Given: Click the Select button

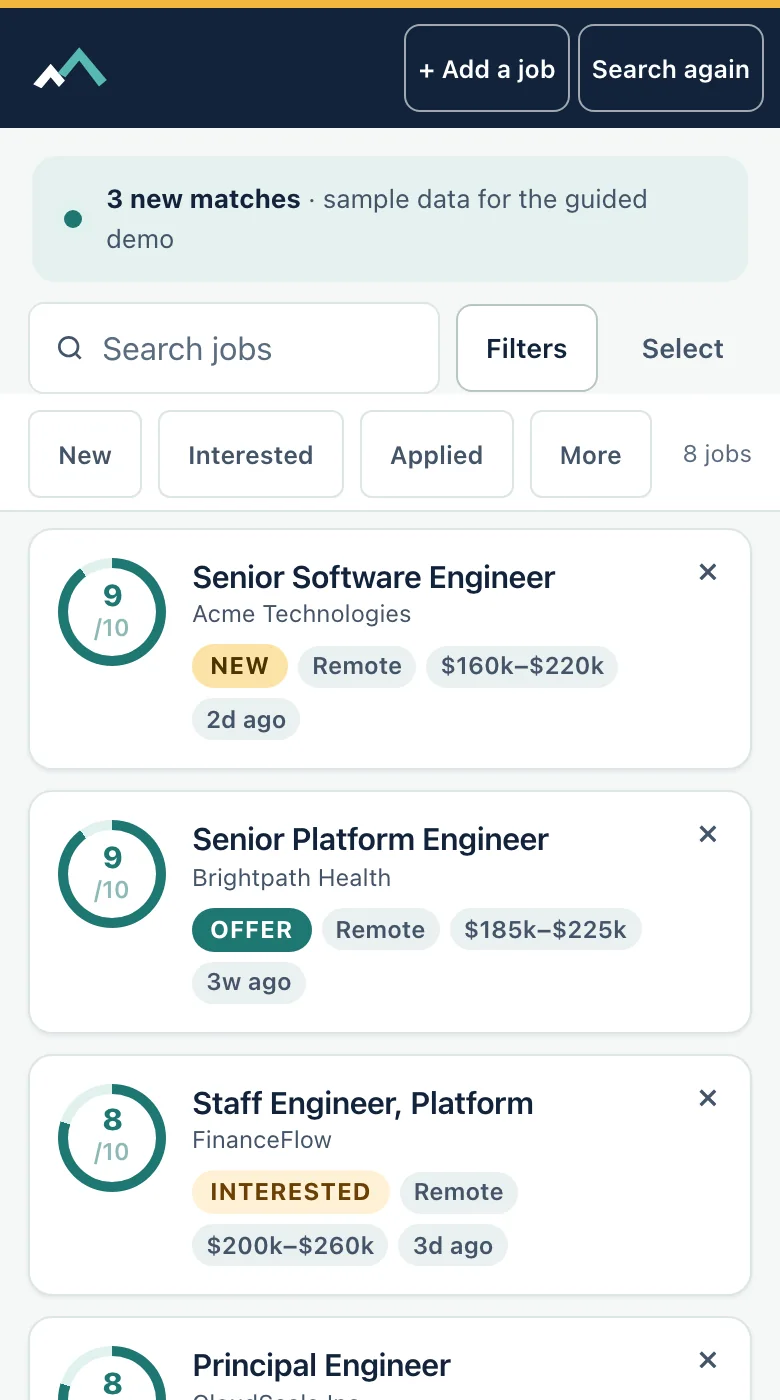Looking at the screenshot, I should point(683,348).
